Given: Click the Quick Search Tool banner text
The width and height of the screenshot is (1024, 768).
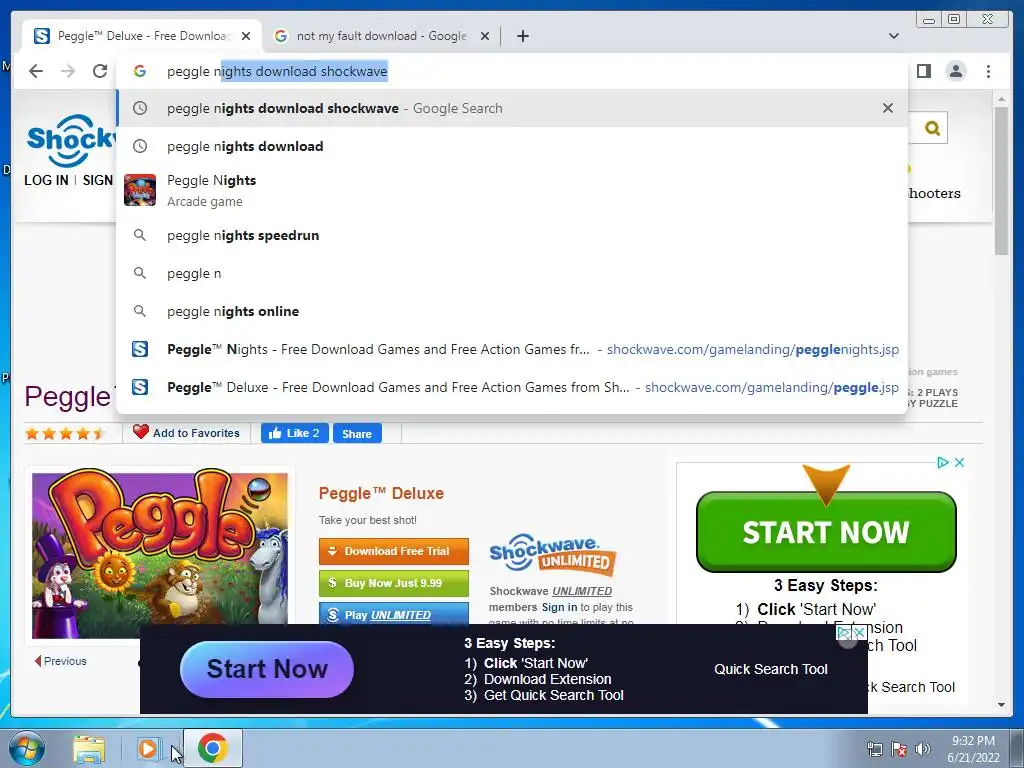Looking at the screenshot, I should tap(771, 669).
